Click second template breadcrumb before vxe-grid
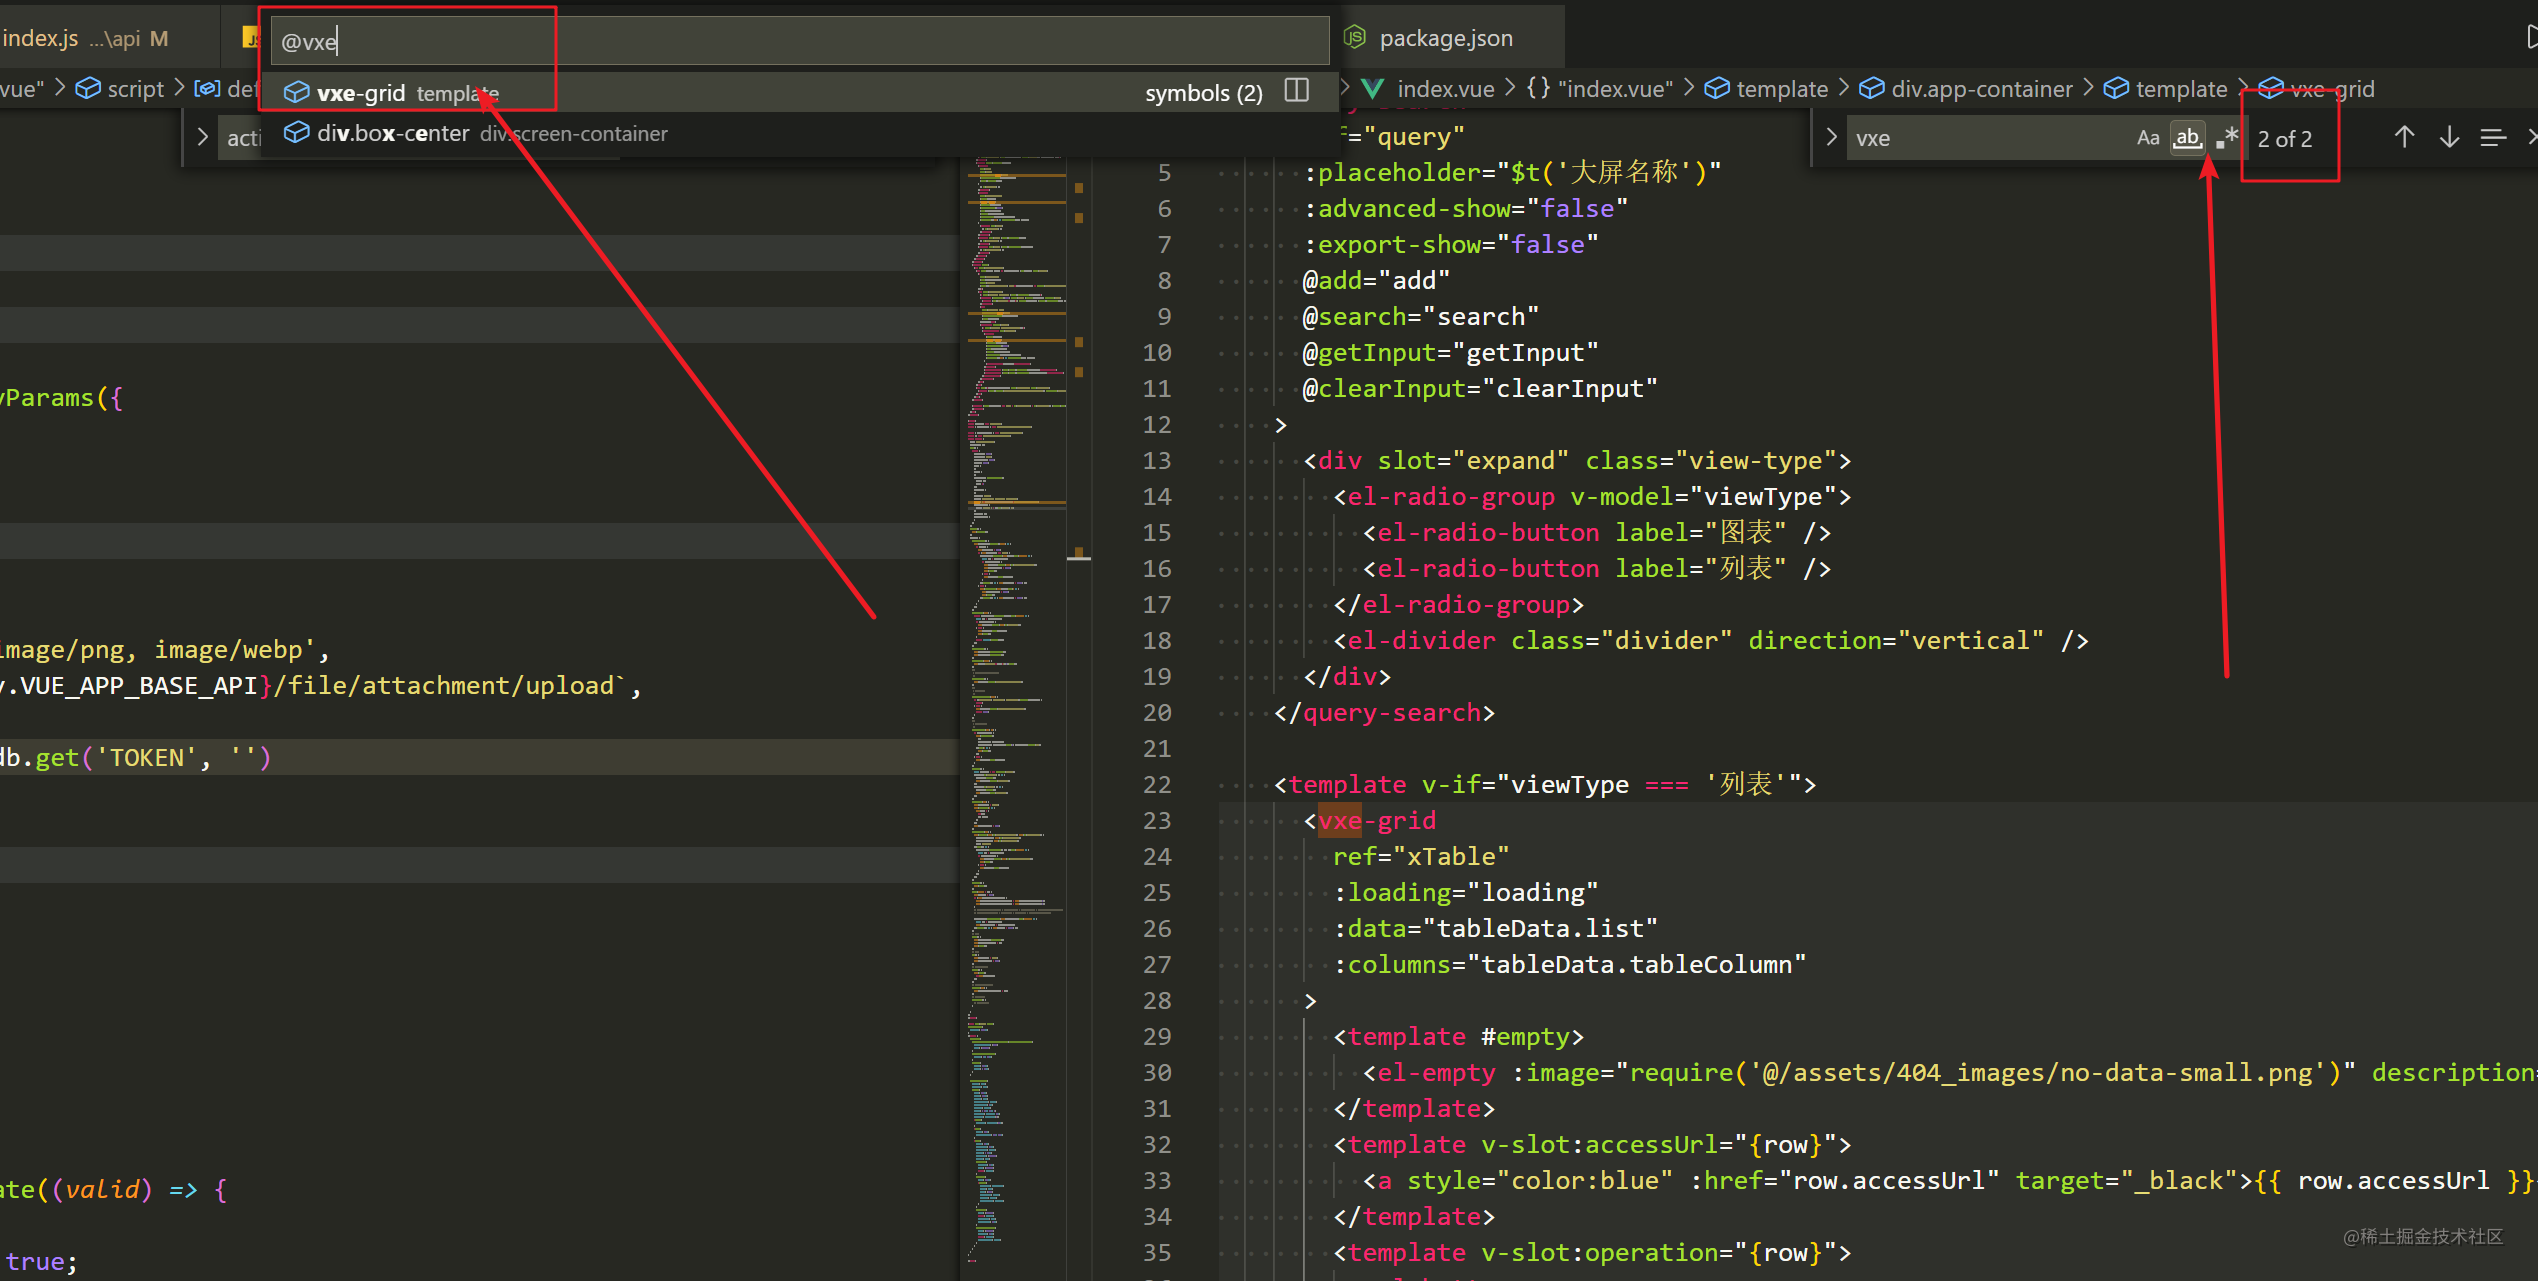2538x1281 pixels. (x=2181, y=89)
